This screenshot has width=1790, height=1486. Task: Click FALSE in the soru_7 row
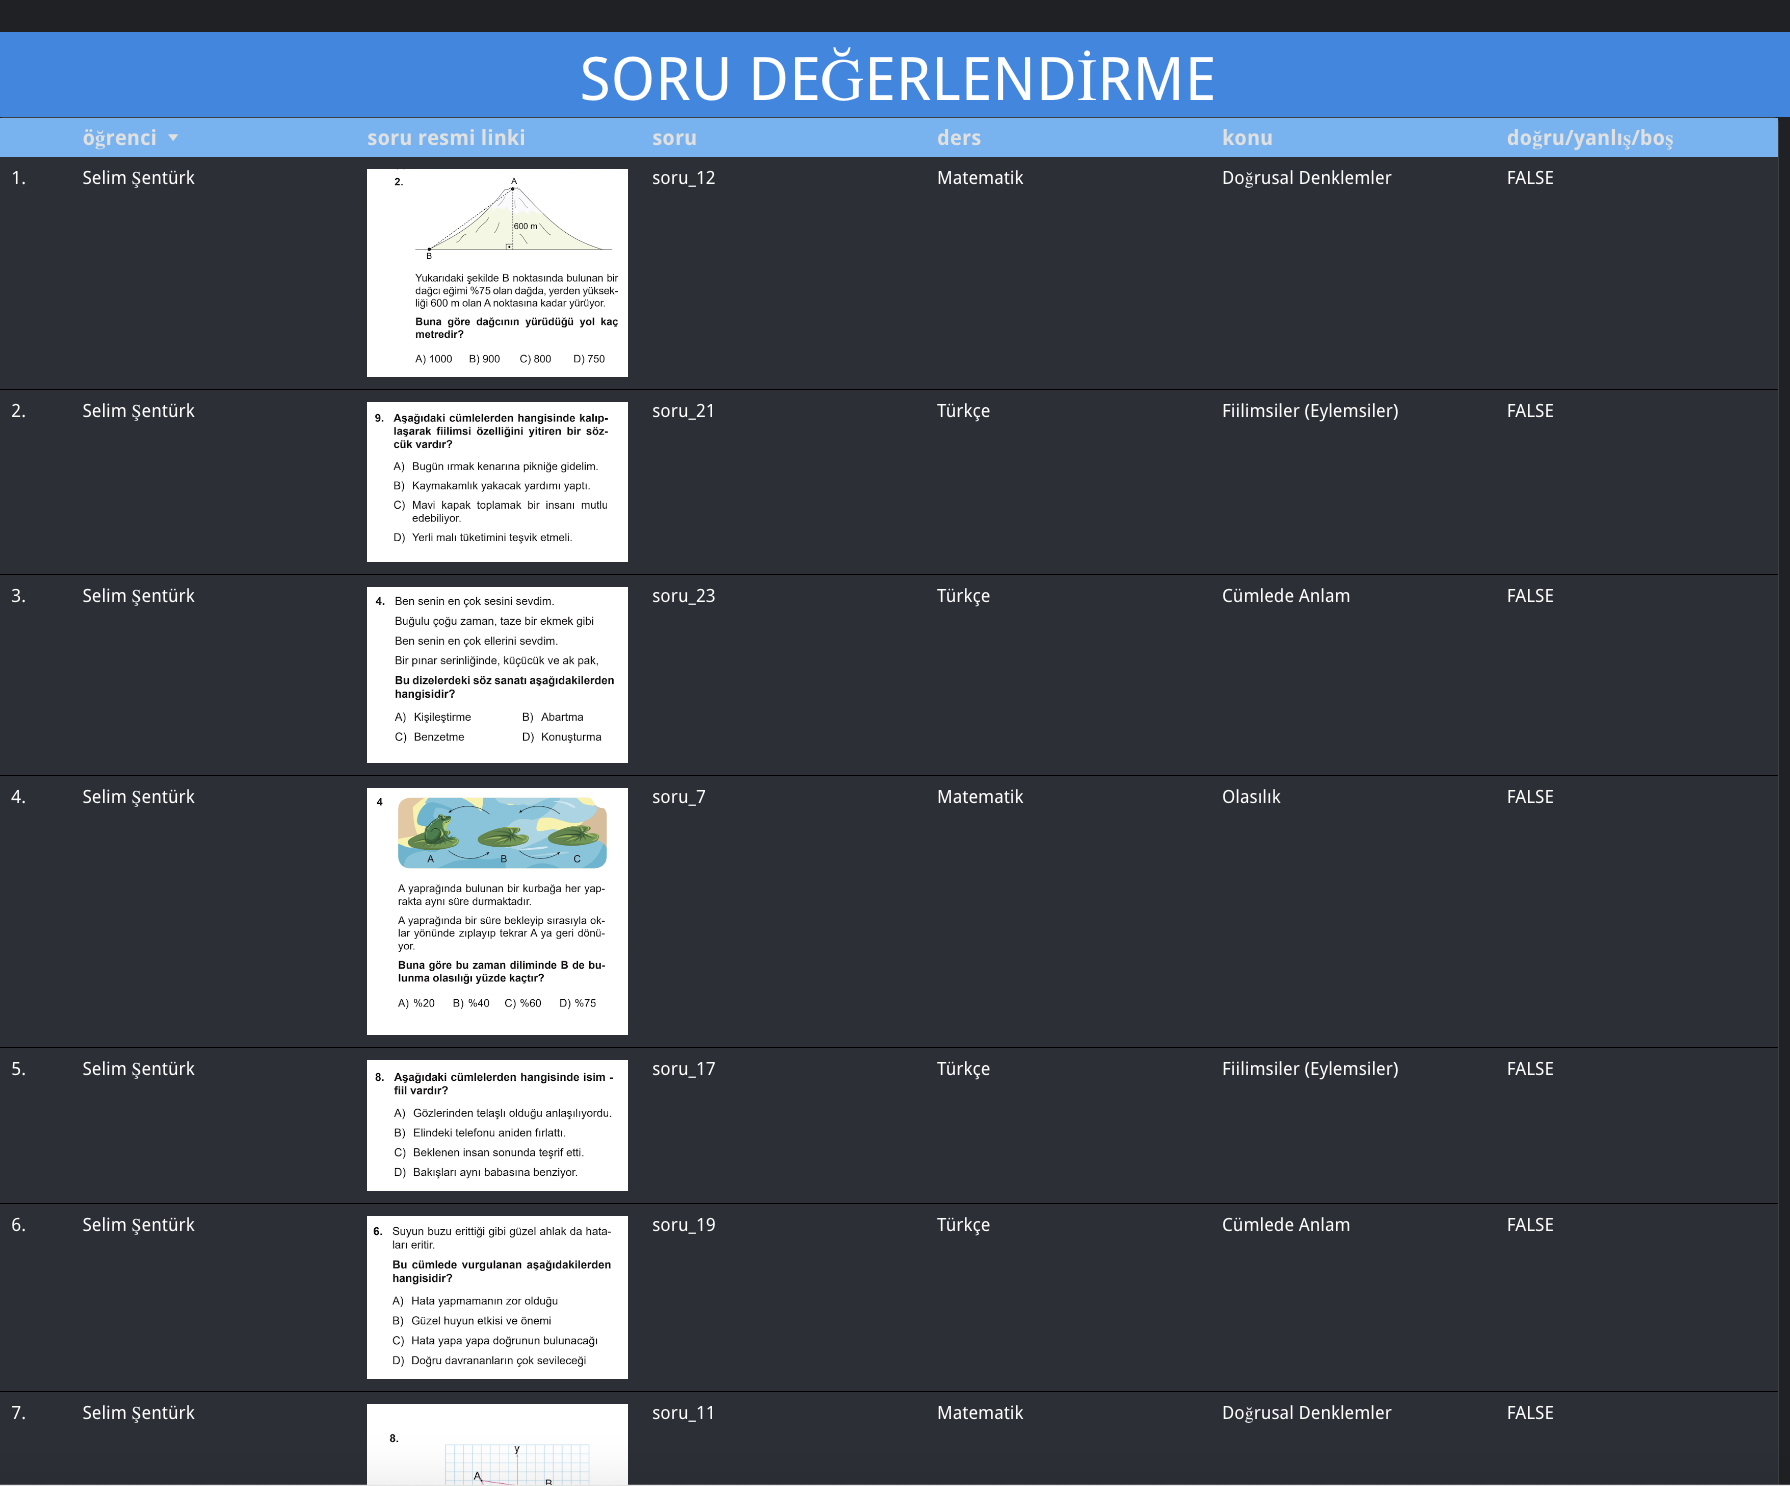[x=1530, y=797]
